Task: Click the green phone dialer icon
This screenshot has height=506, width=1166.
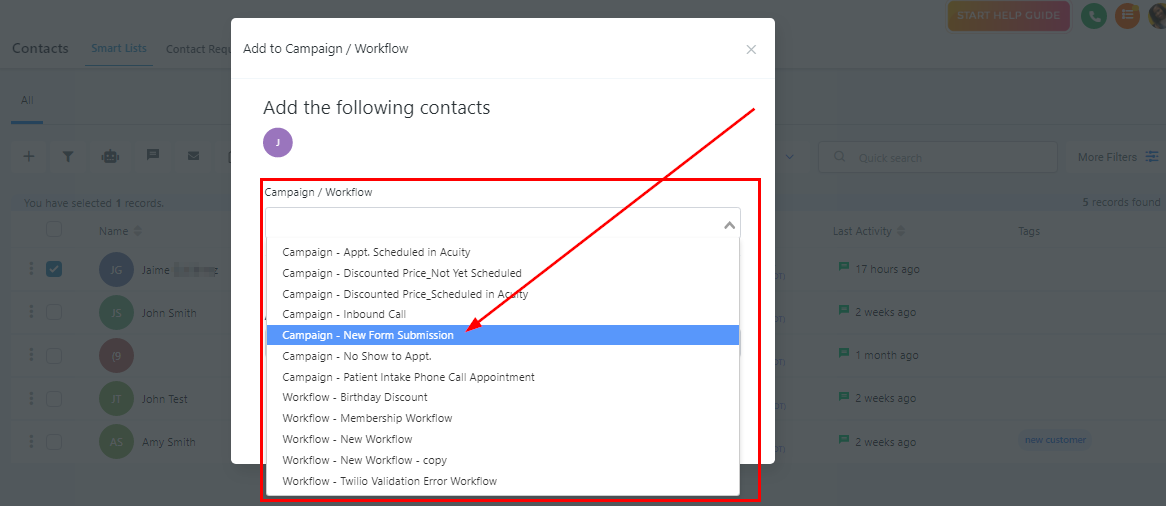Action: point(1094,15)
